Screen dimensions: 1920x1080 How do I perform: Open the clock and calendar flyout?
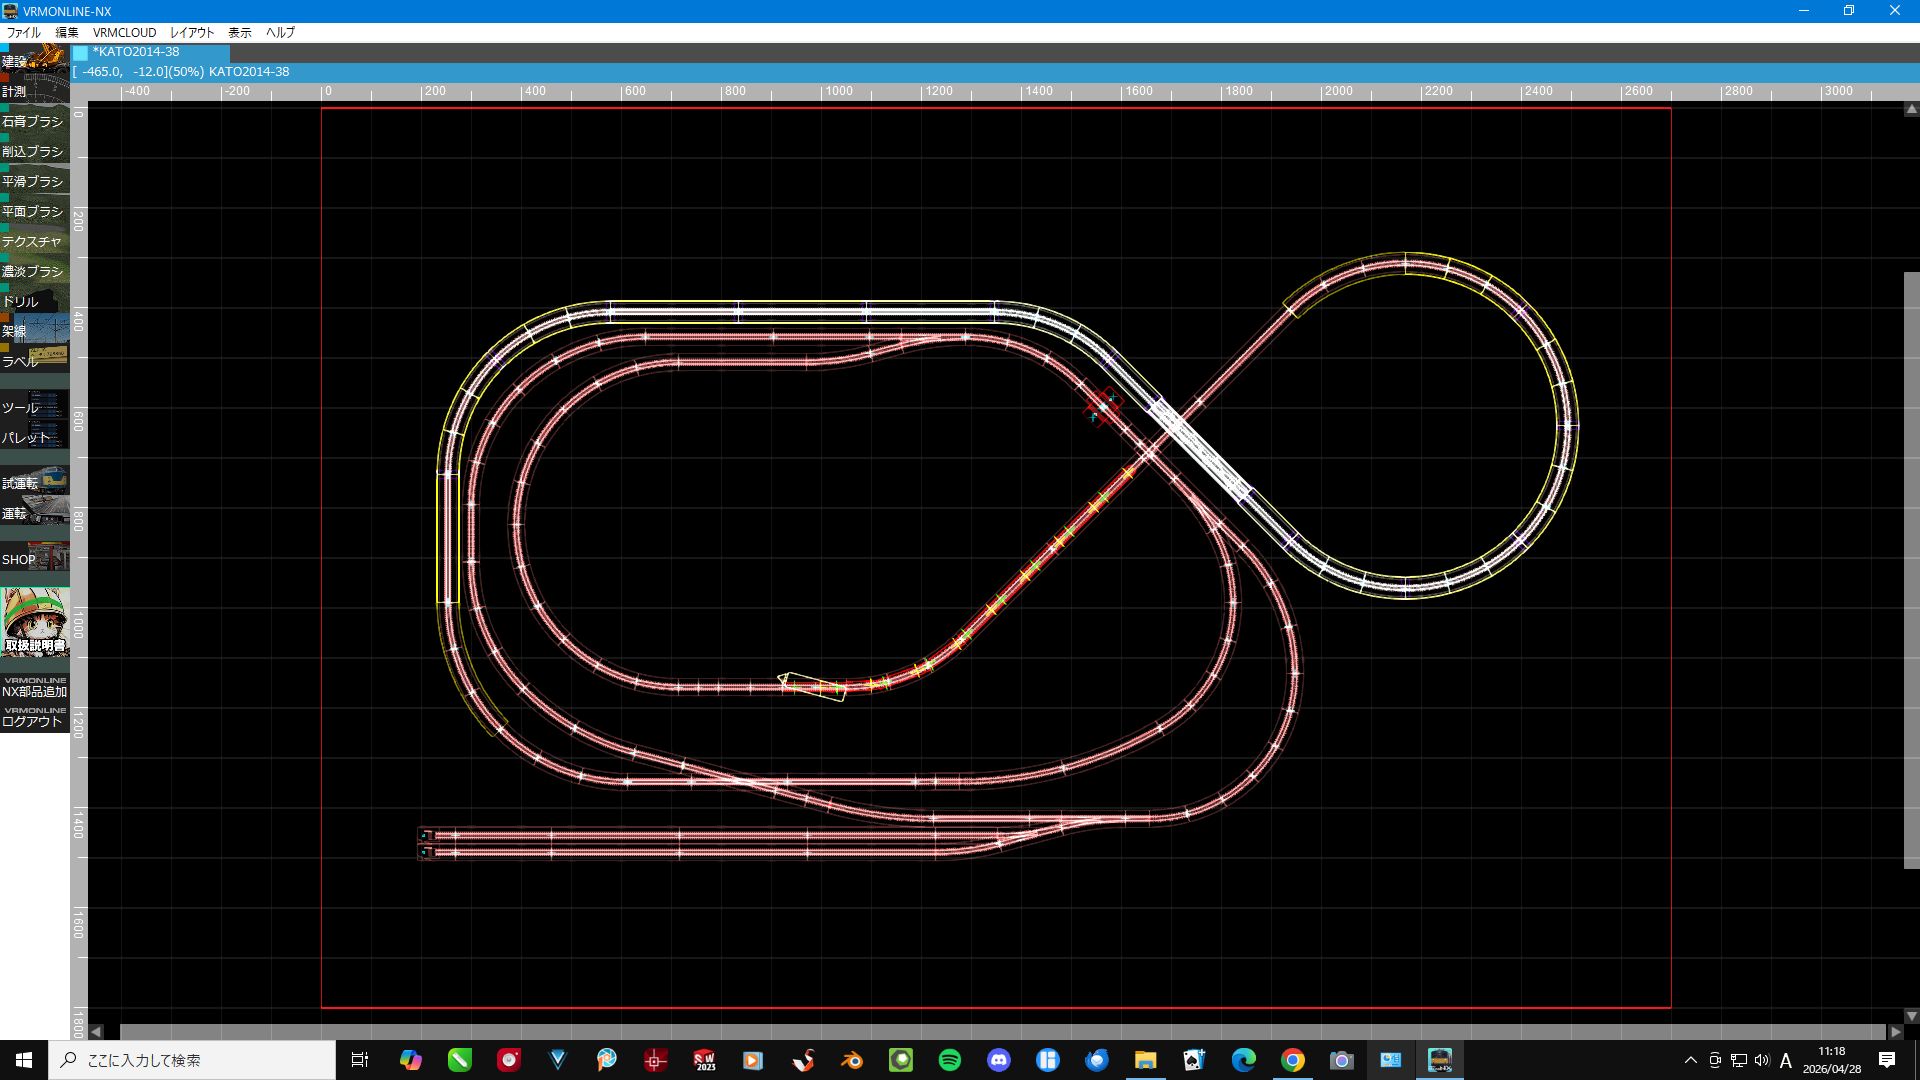1832,1060
